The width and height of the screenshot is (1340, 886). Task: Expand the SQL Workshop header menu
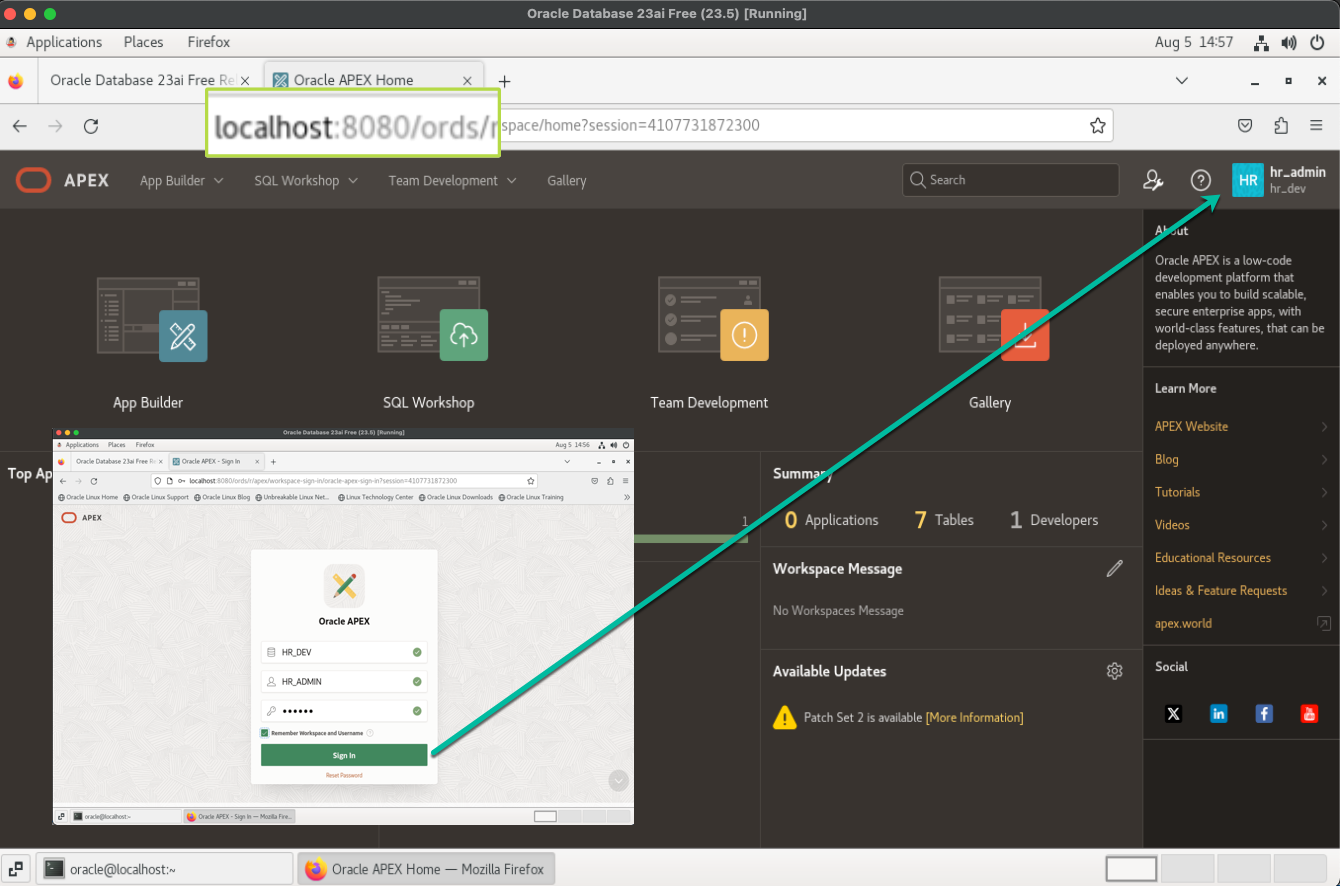click(306, 181)
